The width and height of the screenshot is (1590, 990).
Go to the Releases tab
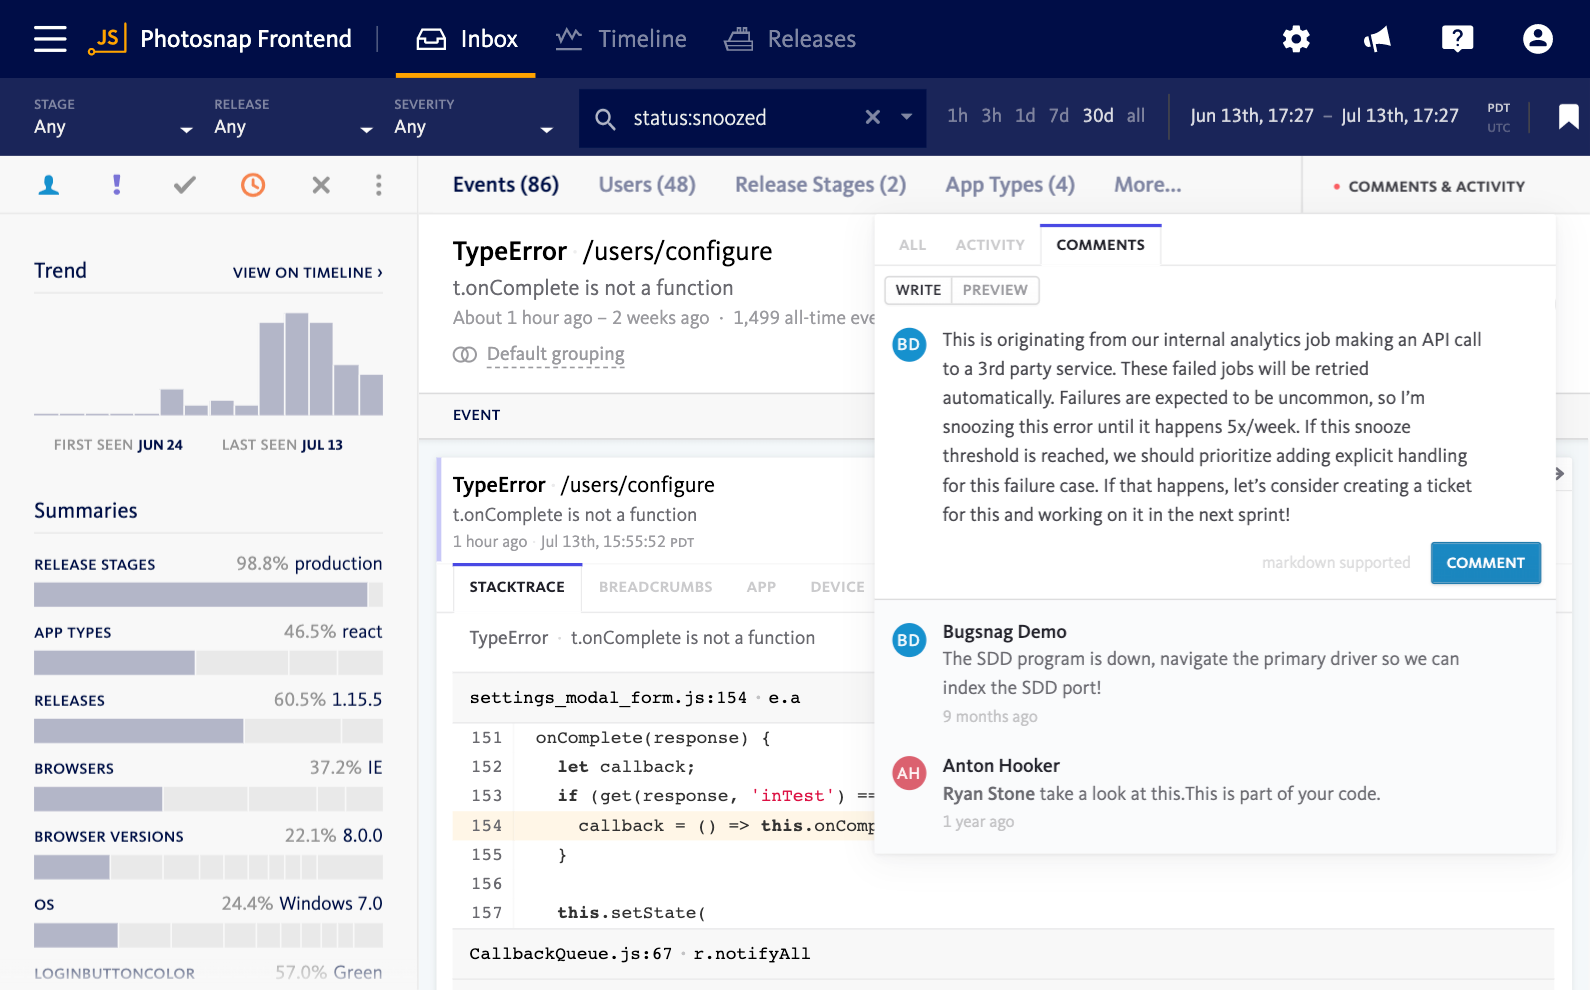pos(790,39)
